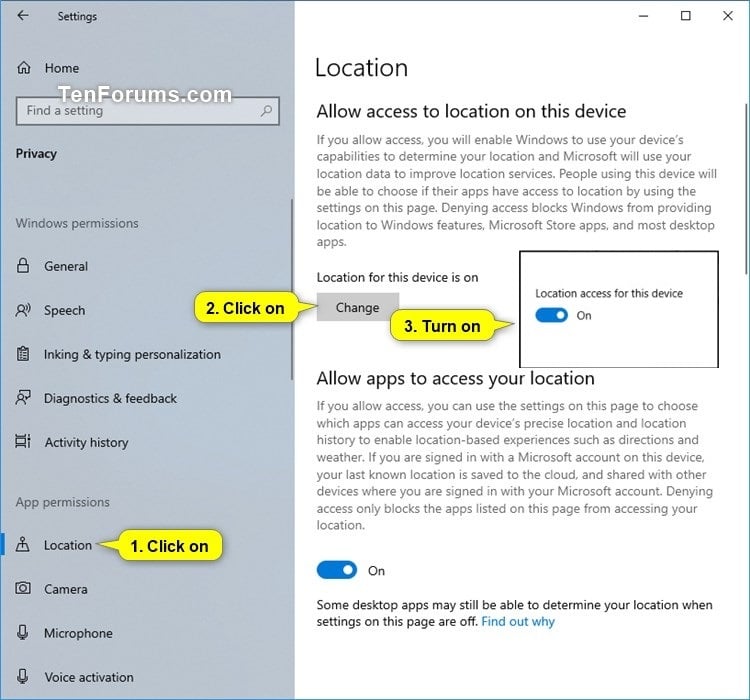Open Home via the house icon
Viewport: 750px width, 700px height.
[24, 68]
